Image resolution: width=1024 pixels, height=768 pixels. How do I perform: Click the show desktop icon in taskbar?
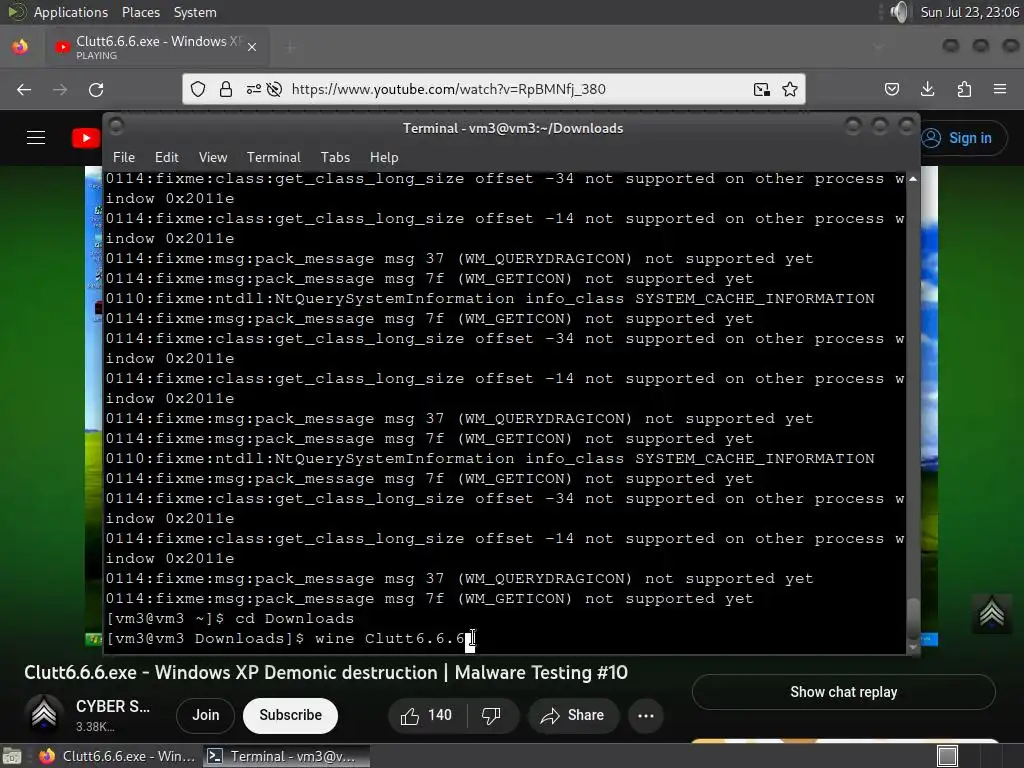coord(11,756)
